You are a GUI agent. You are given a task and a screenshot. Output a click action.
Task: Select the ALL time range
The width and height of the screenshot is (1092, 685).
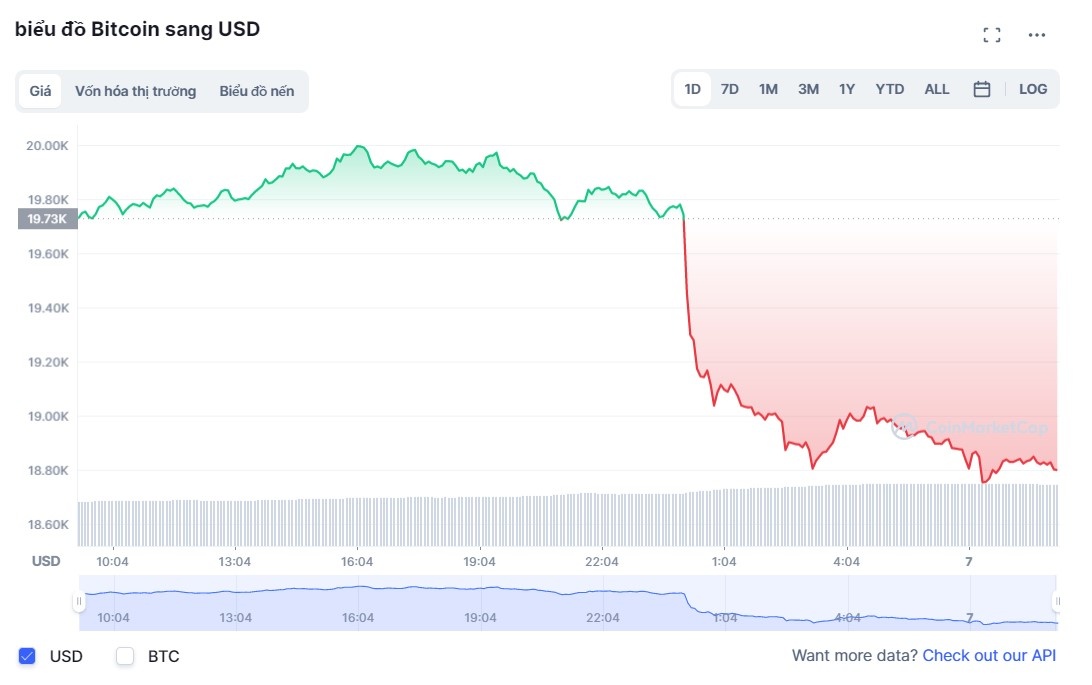(x=936, y=89)
